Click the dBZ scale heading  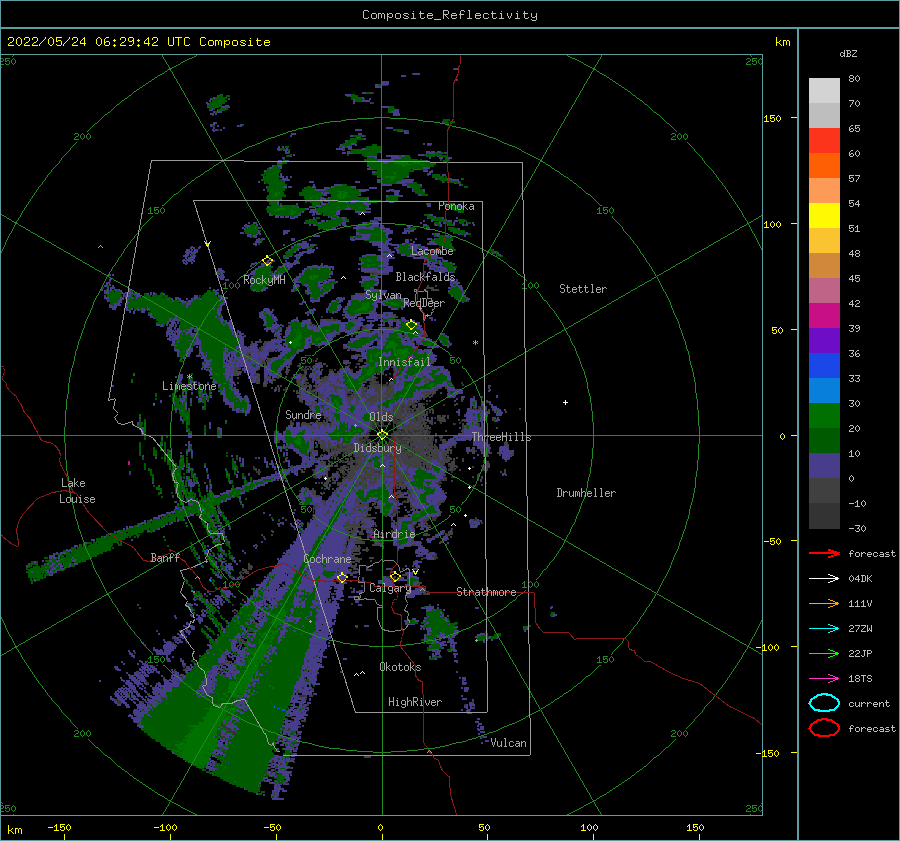[x=848, y=53]
